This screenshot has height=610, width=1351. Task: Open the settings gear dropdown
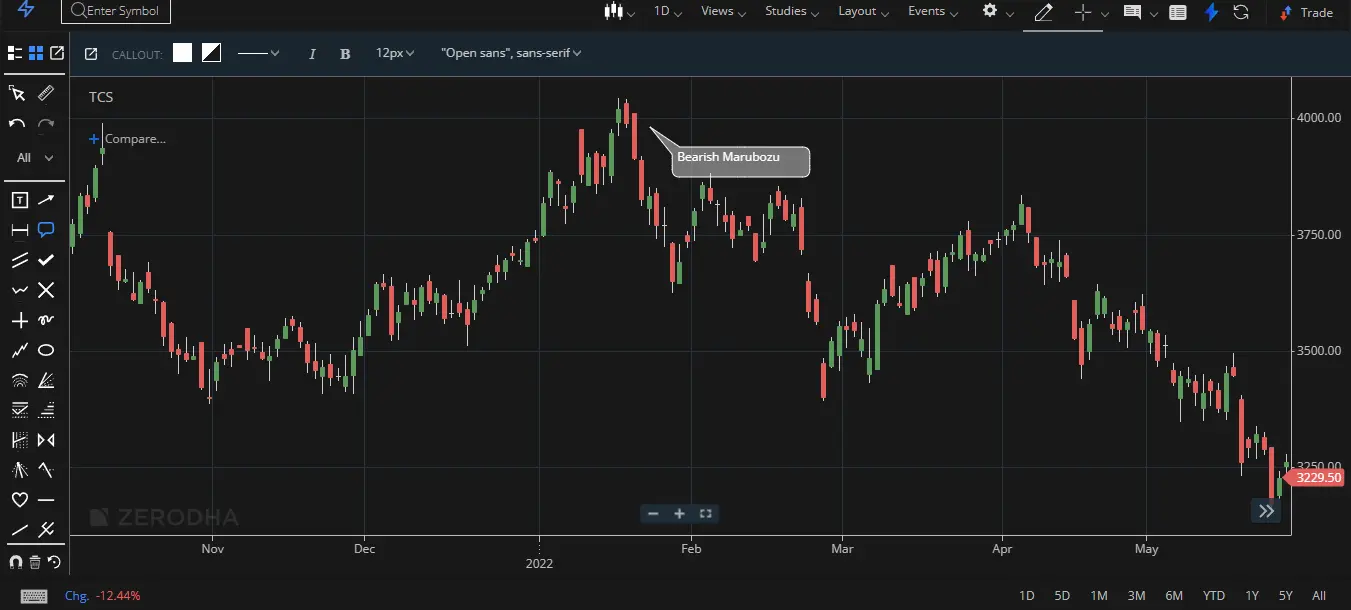[x=997, y=12]
